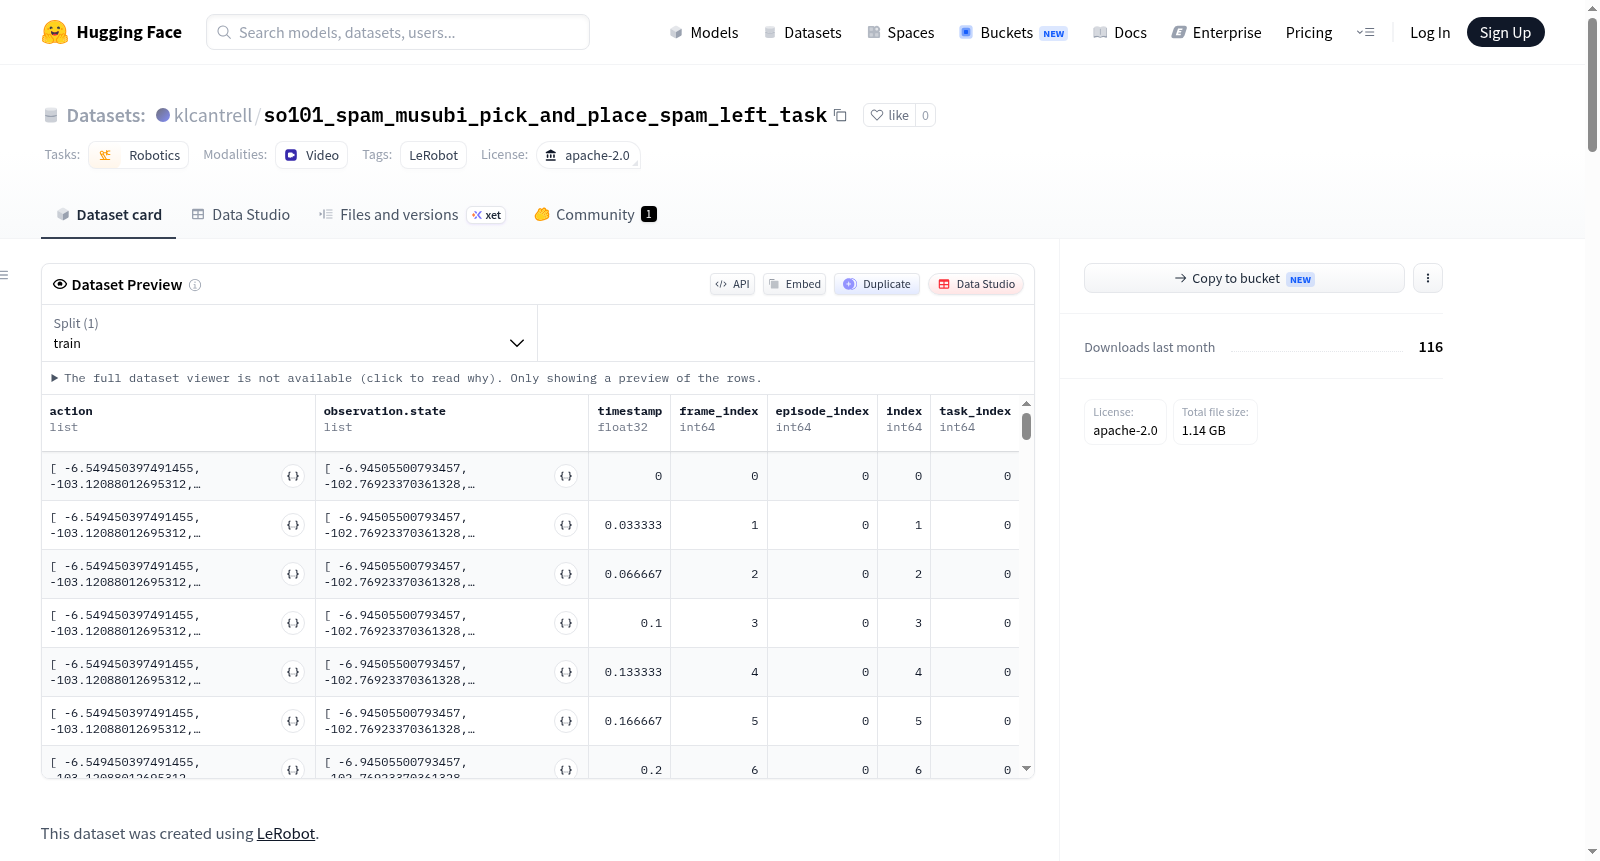The height and width of the screenshot is (861, 1600).
Task: Expand observation.state JSON in 0.133333 row
Action: point(566,672)
